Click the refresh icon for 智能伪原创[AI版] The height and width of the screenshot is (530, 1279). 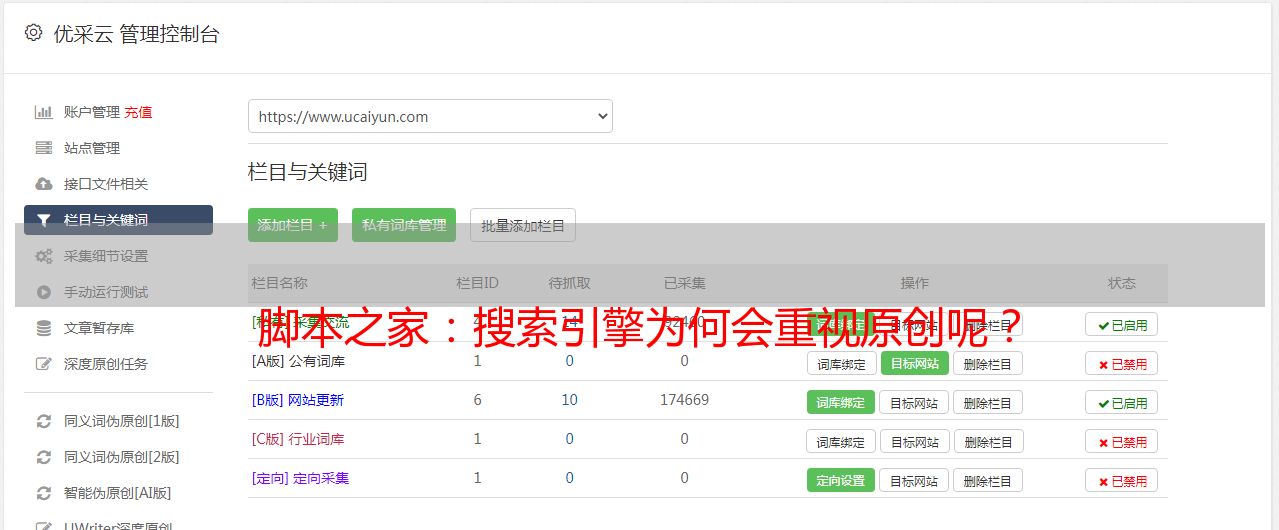click(43, 493)
